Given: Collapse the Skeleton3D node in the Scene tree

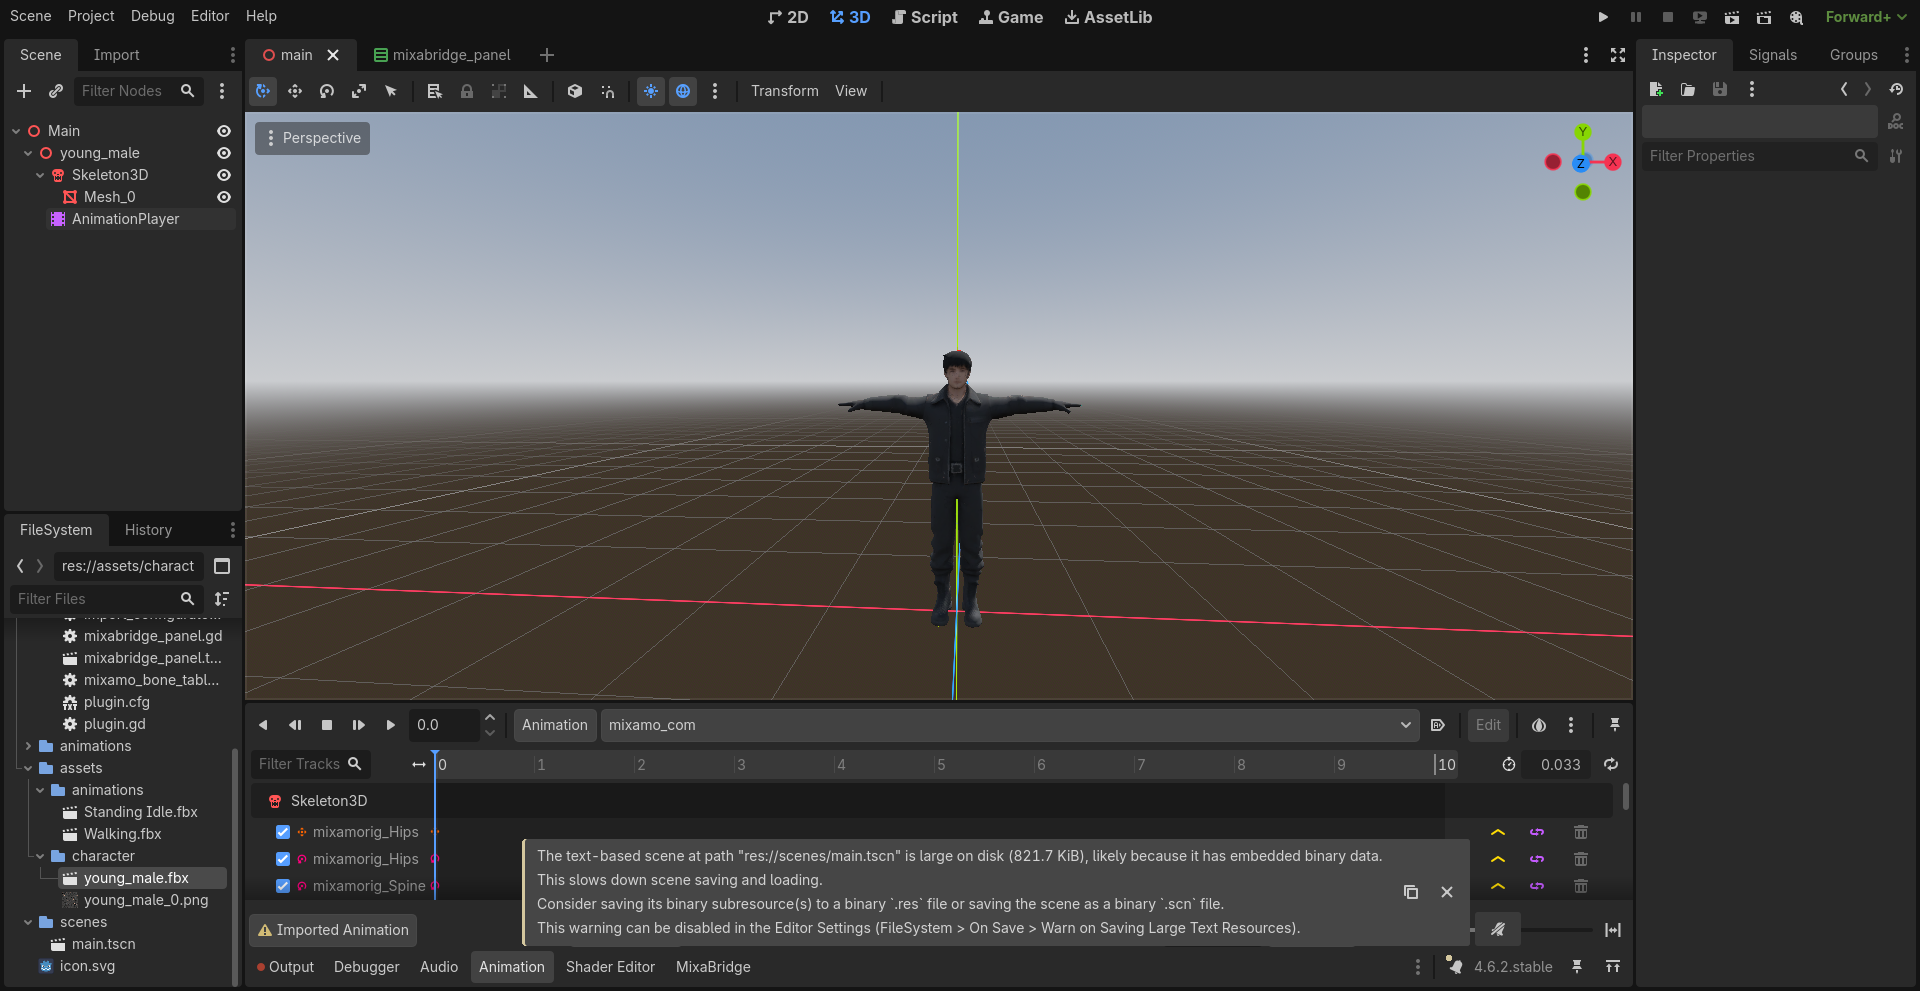Looking at the screenshot, I should [x=40, y=175].
